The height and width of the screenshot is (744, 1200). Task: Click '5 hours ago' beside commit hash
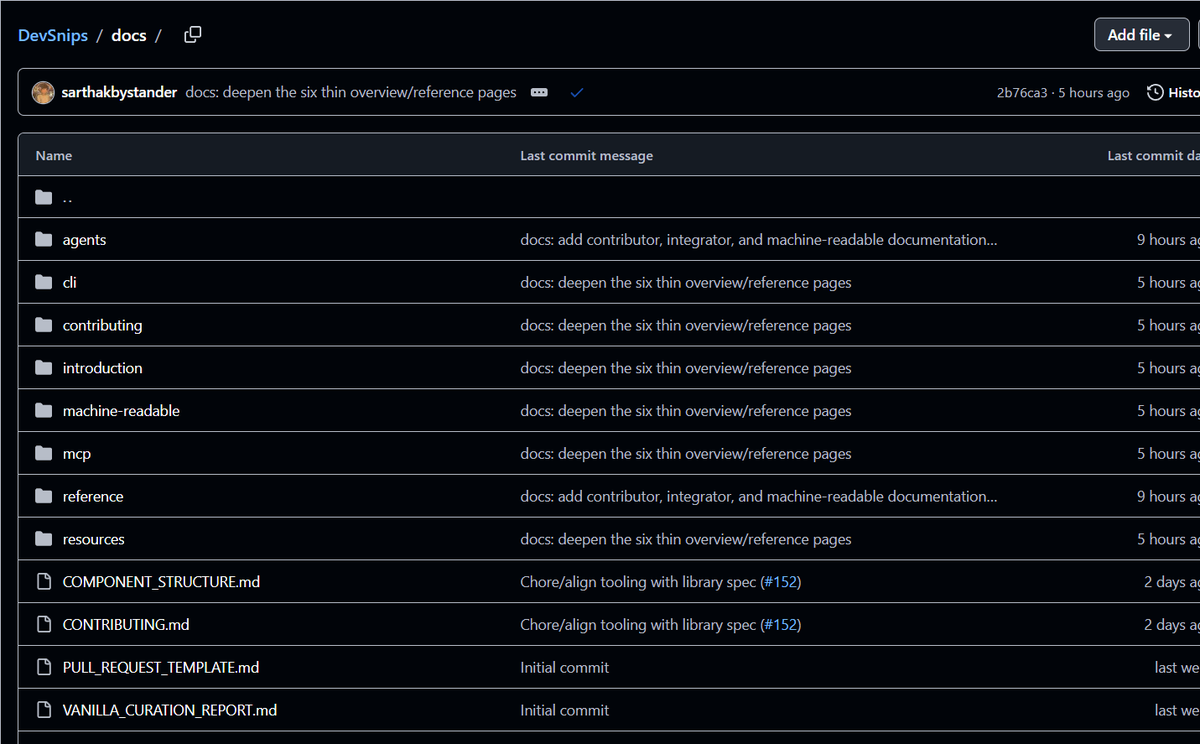[1094, 93]
